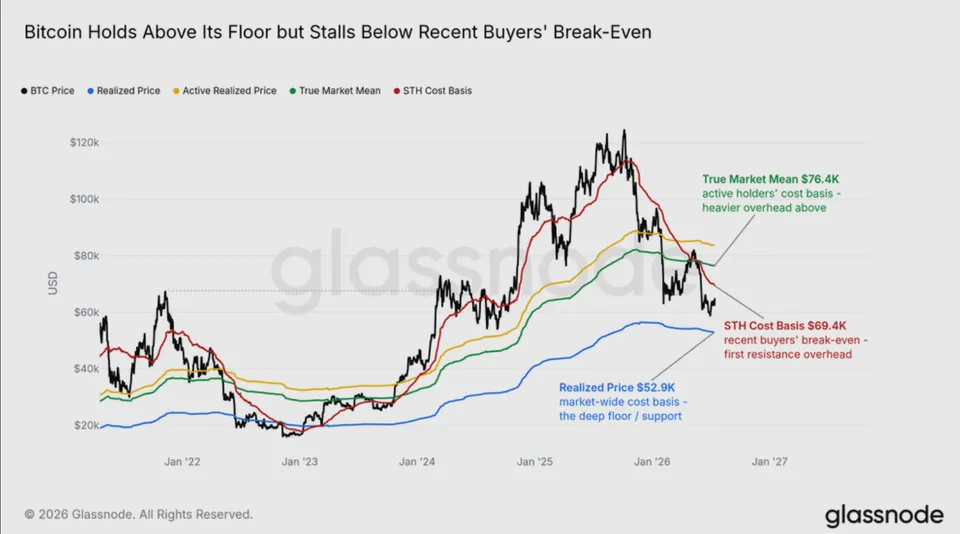Toggle the True Market Mean legend entry
The image size is (960, 534).
click(335, 91)
